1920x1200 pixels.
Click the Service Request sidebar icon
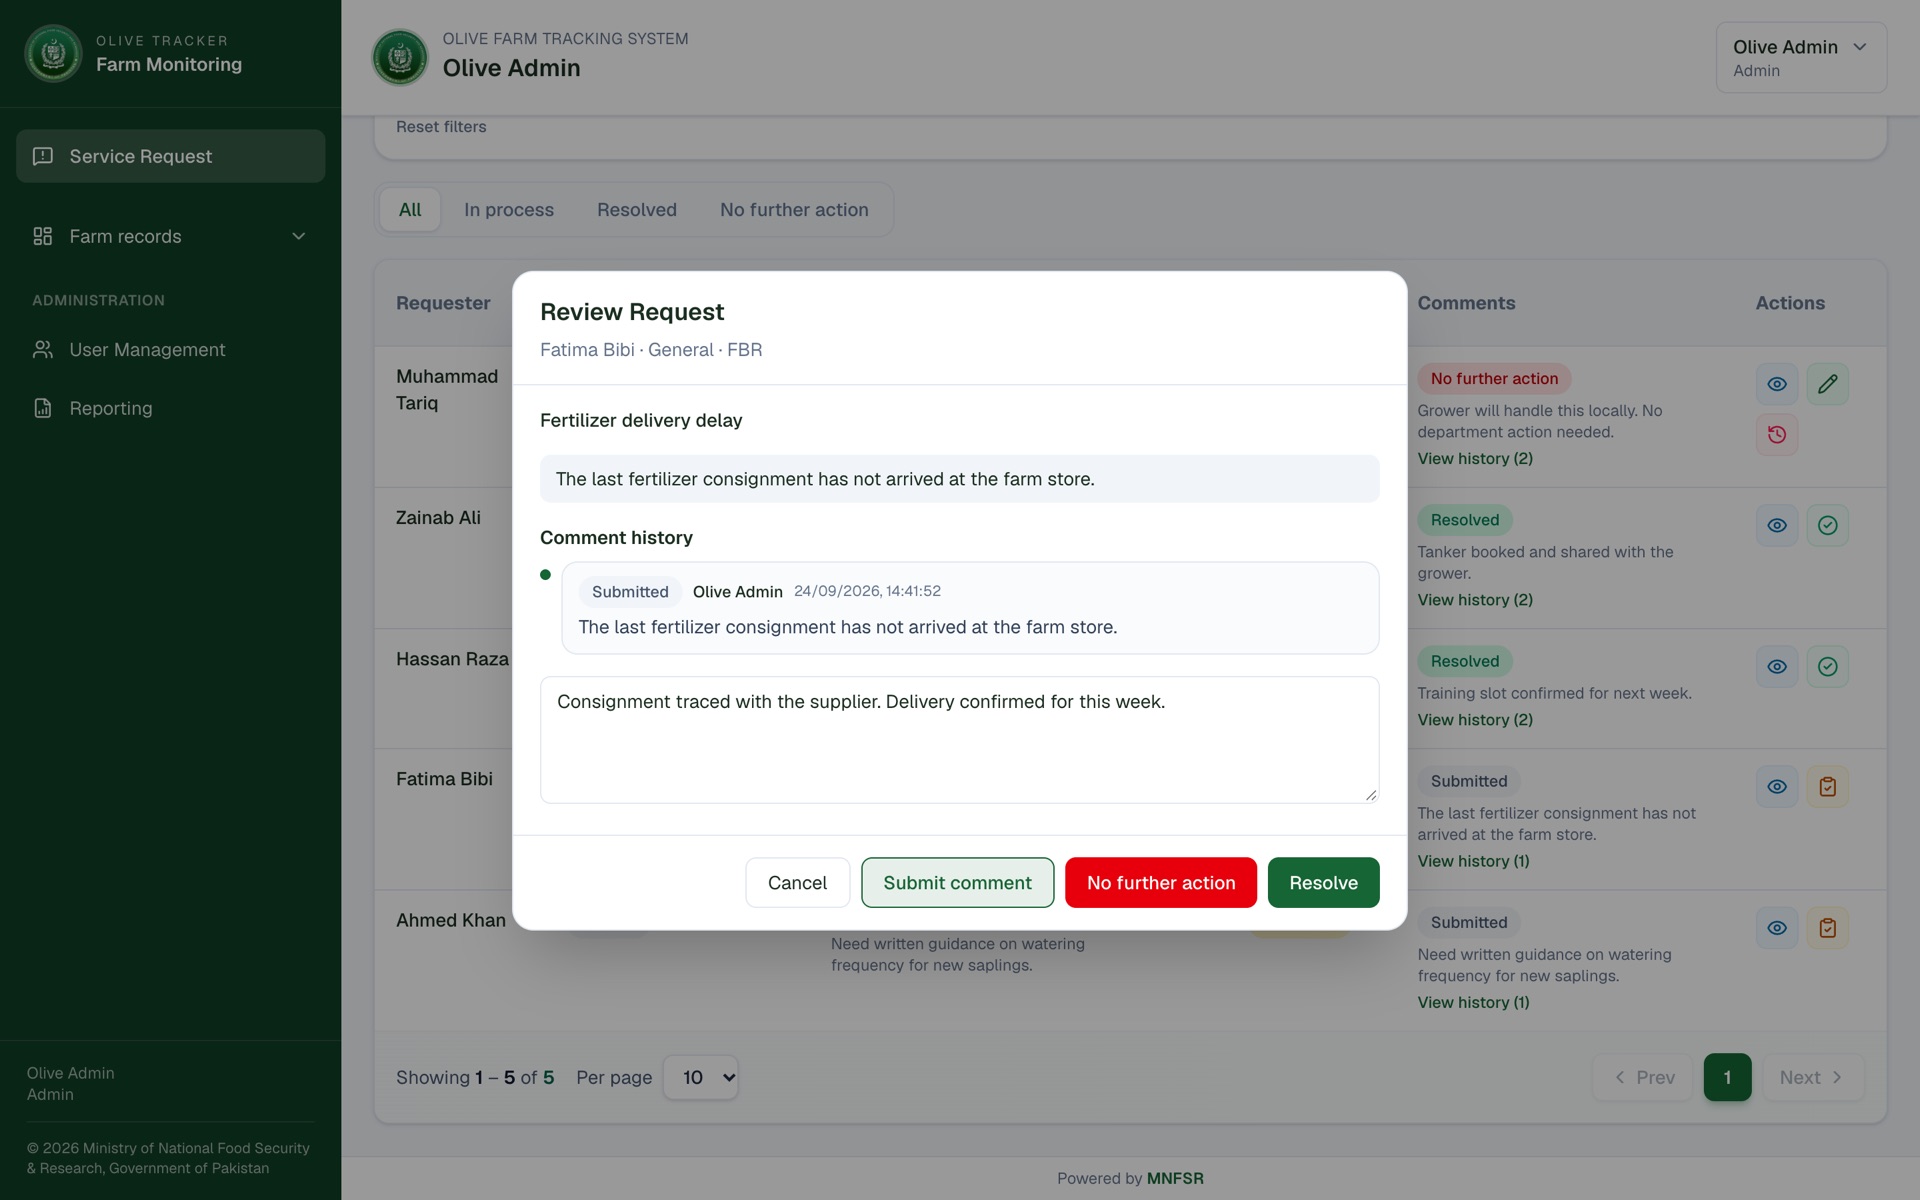tap(43, 156)
